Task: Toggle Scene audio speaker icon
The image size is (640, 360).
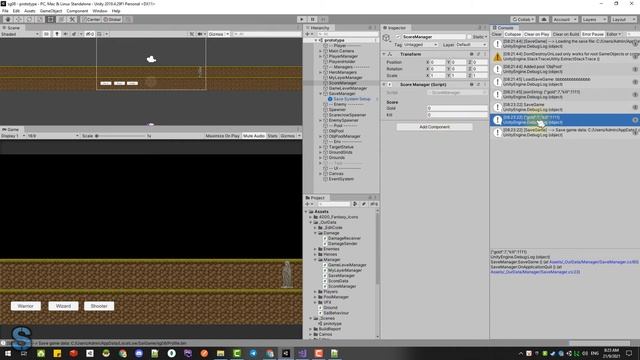Action: pyautogui.click(x=65, y=34)
